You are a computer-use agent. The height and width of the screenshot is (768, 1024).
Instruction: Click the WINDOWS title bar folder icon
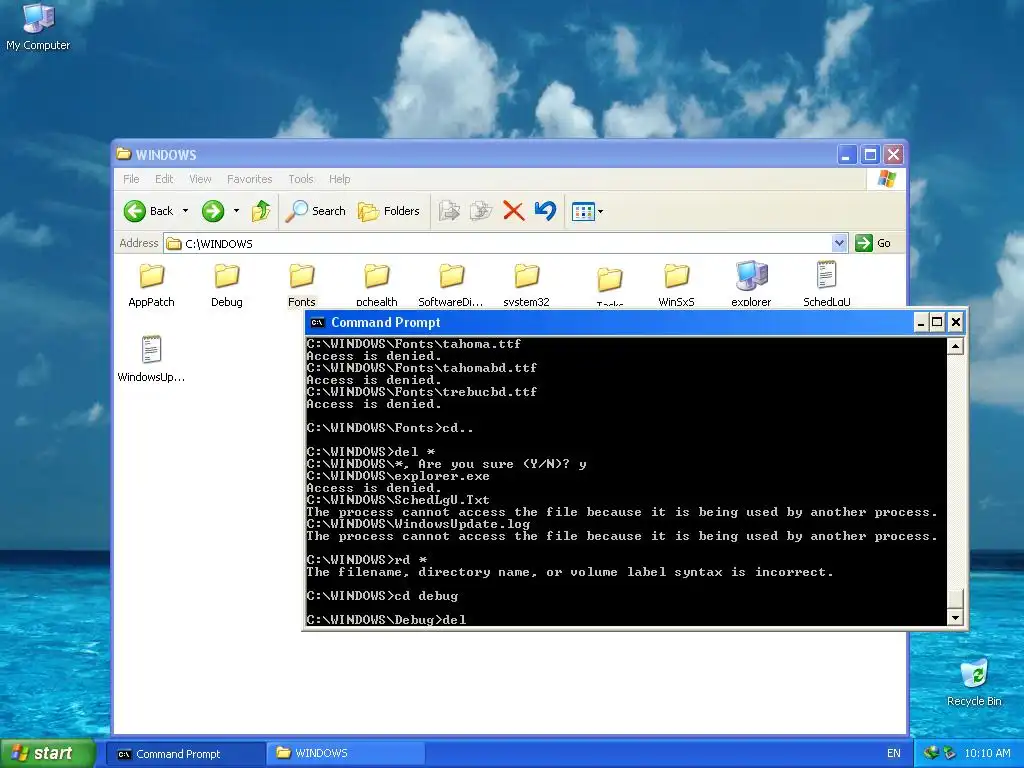pos(123,154)
